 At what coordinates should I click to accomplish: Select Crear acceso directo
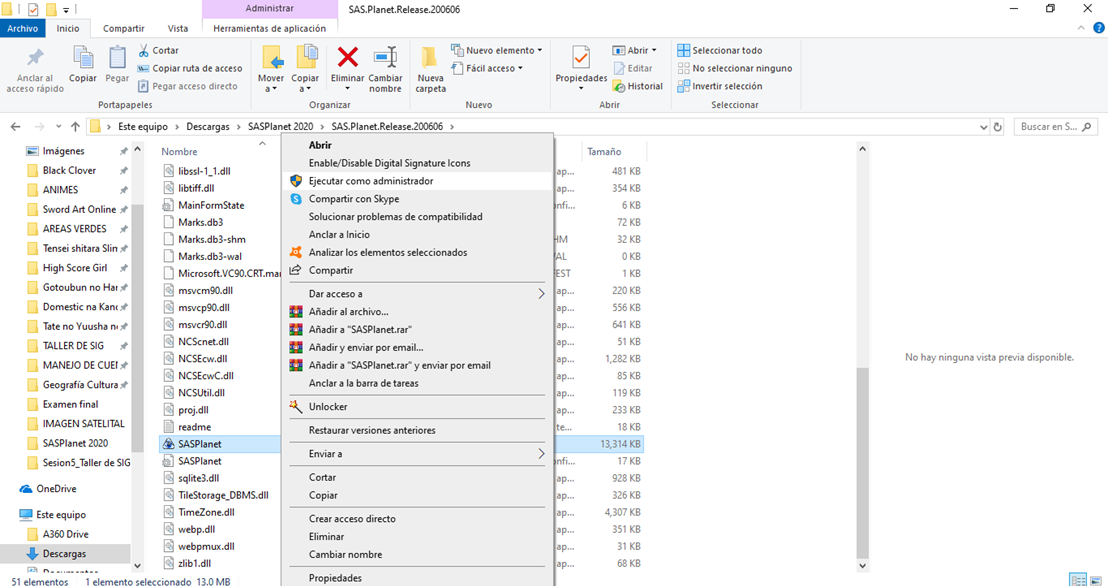click(417, 519)
